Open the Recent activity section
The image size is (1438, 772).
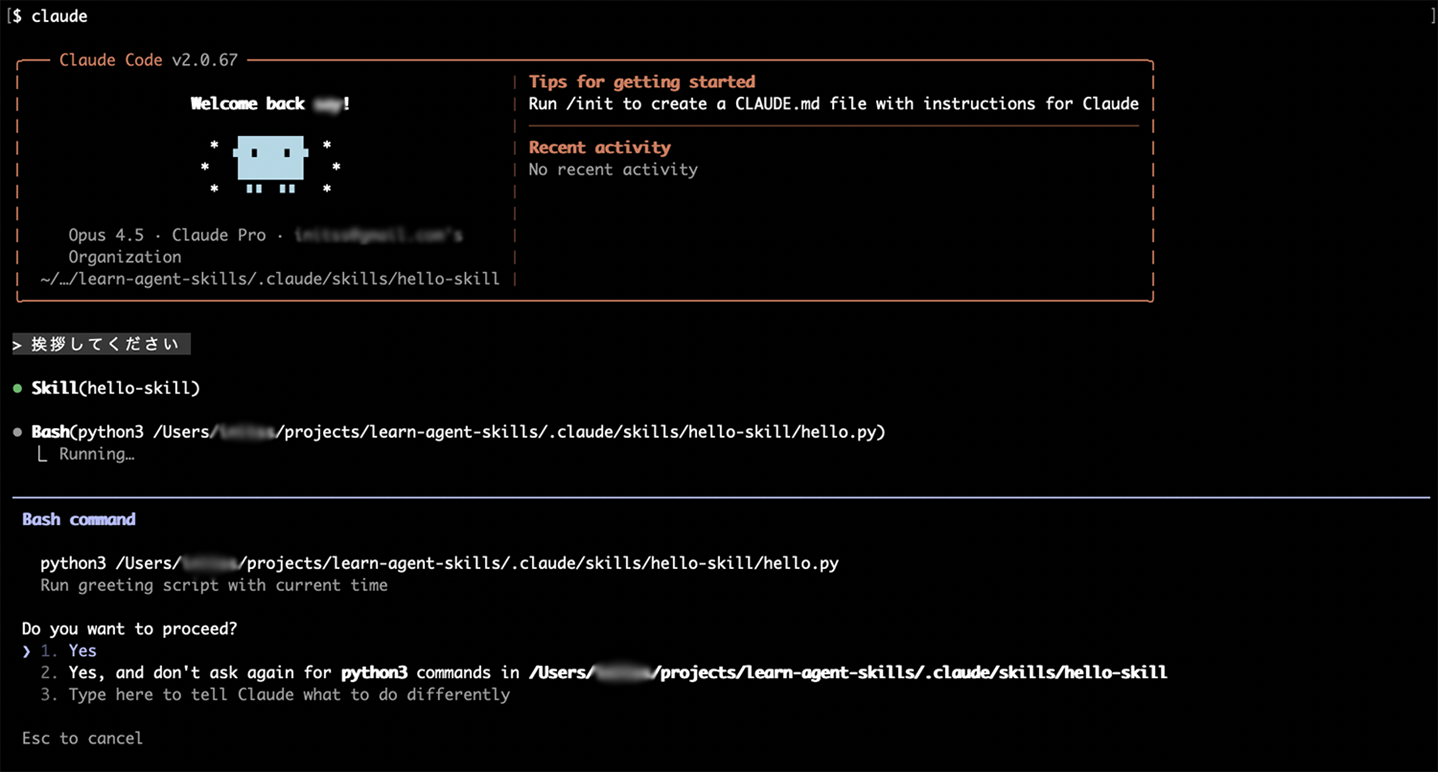click(x=599, y=147)
